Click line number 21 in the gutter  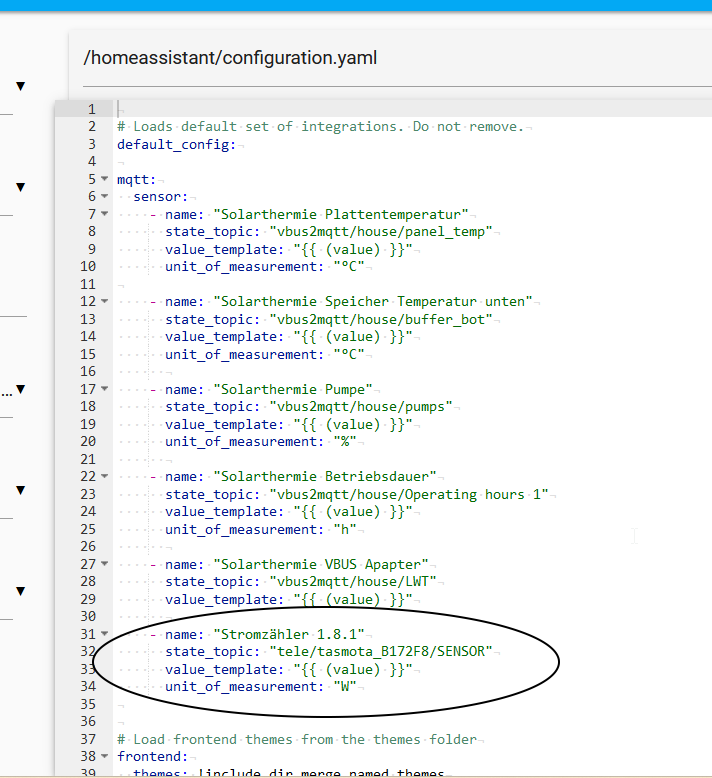click(x=88, y=459)
